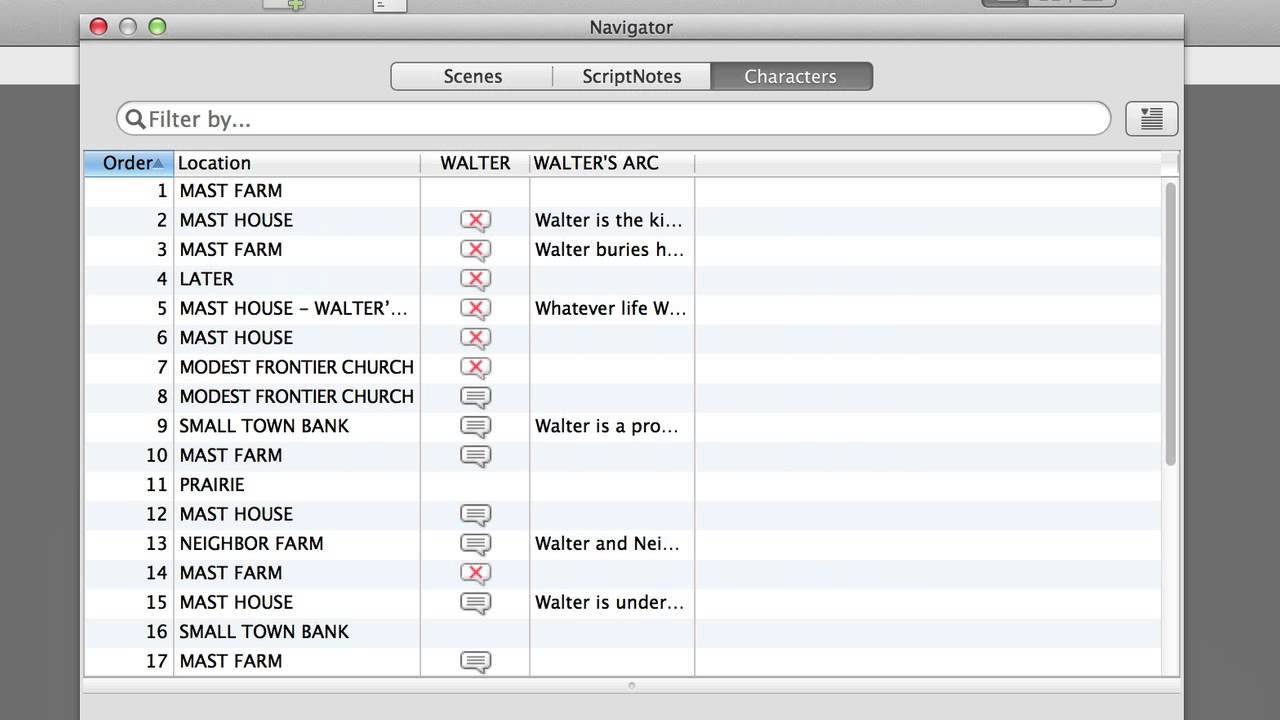This screenshot has height=720, width=1280.
Task: Select MODEST FRONTIER CHURCH in row 7
Action: [x=297, y=367]
